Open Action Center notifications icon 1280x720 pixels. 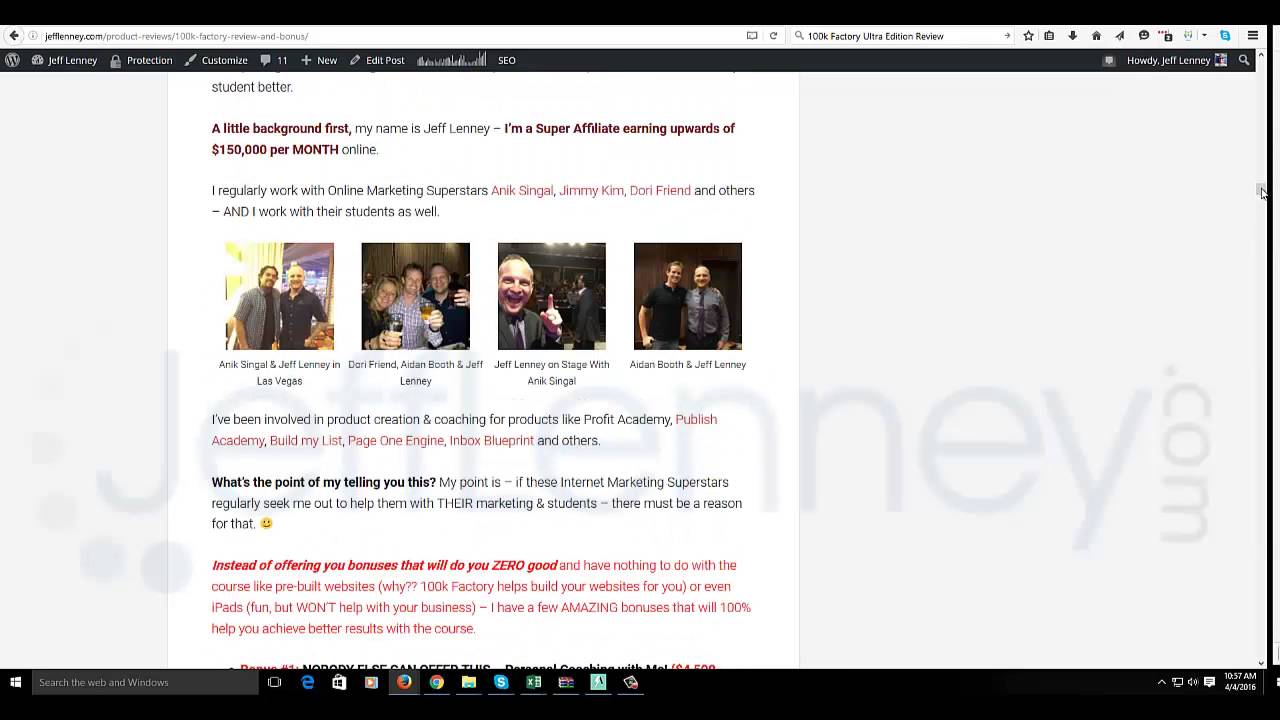click(x=1210, y=682)
